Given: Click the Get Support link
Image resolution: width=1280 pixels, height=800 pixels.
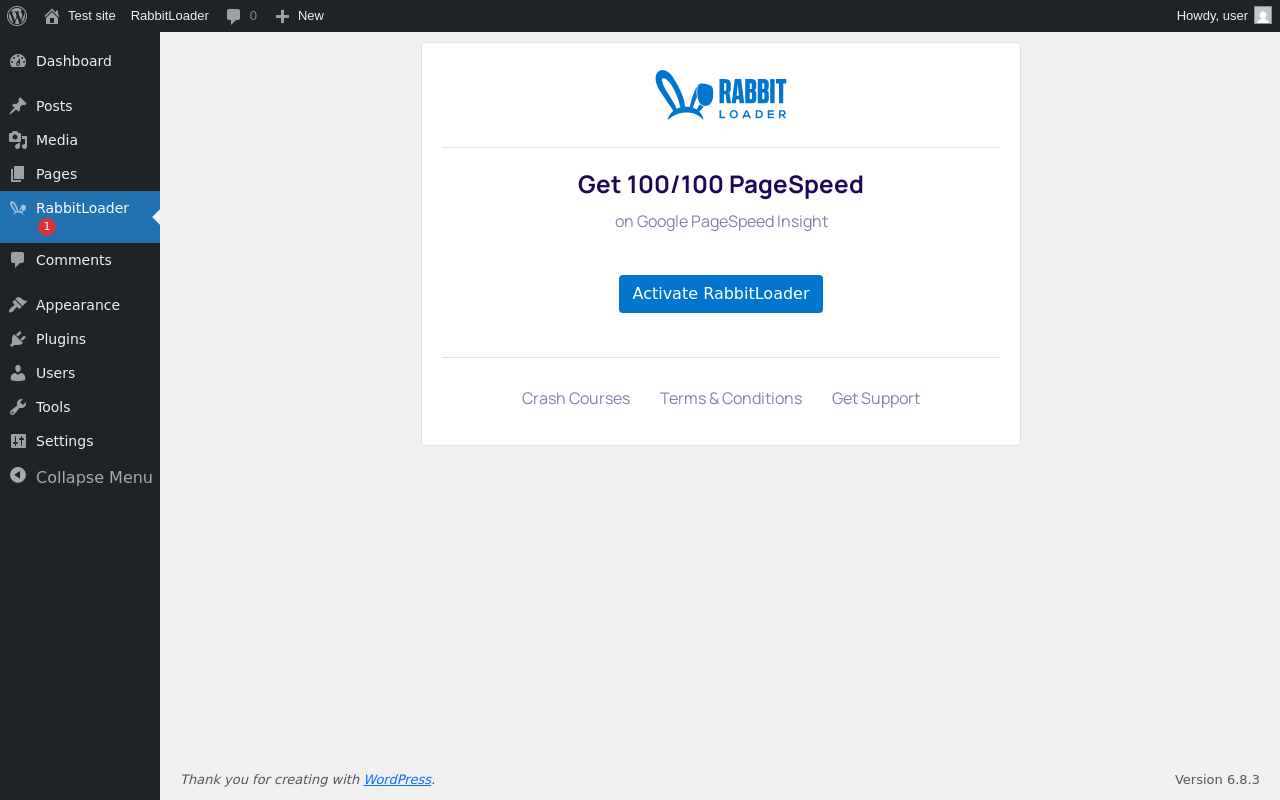Looking at the screenshot, I should coord(876,398).
